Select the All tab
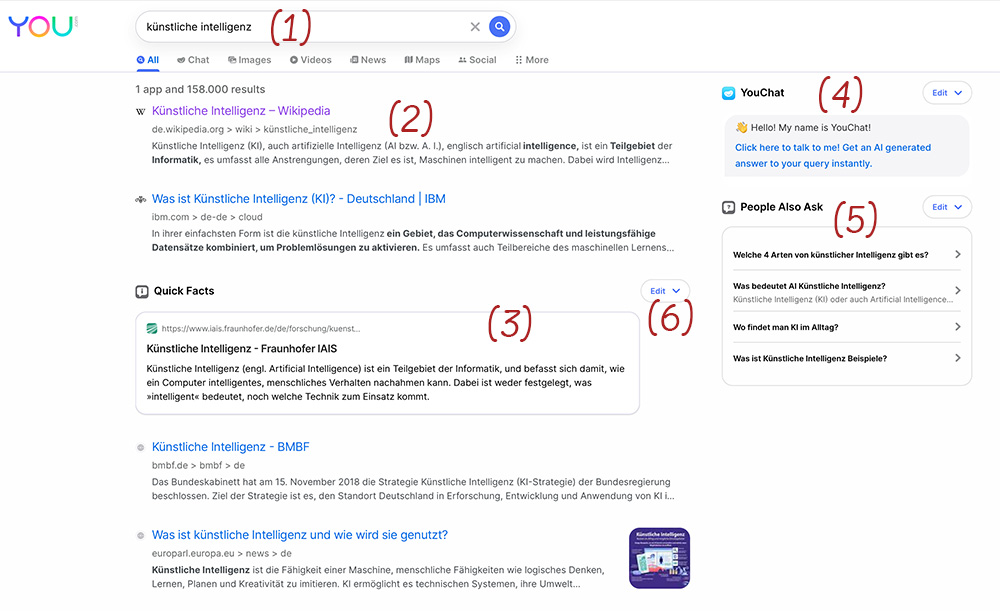Screen dimensions: 1000x611 coord(148,60)
